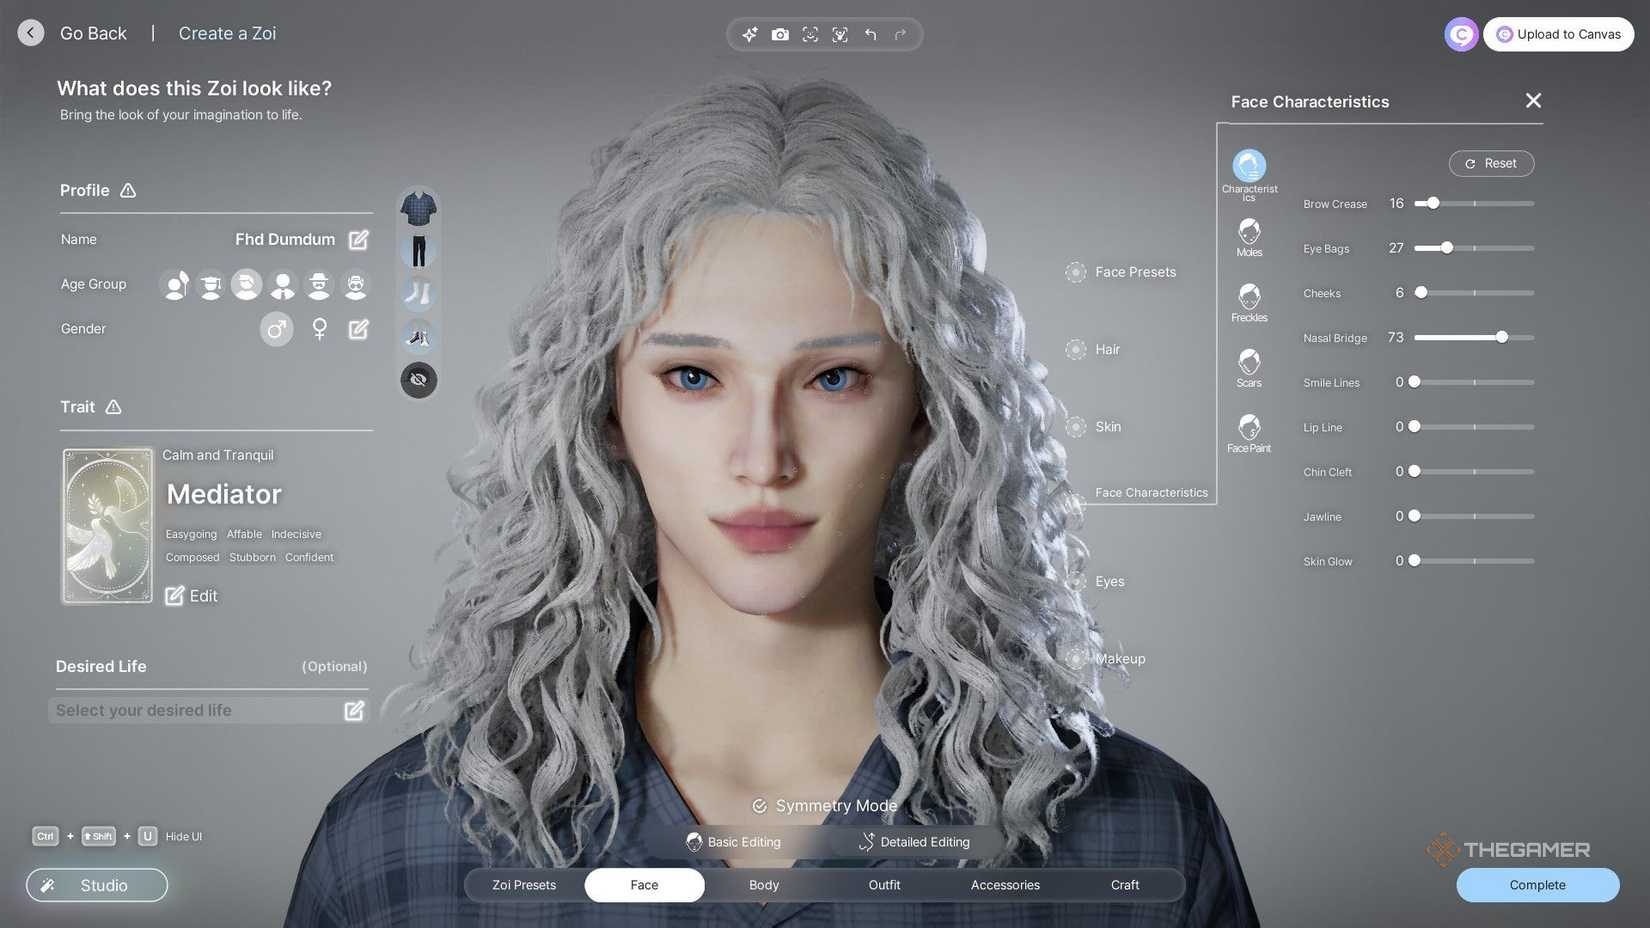Click the sparkle randomize icon in top toolbar
Viewport: 1650px width, 928px height.
(x=749, y=33)
